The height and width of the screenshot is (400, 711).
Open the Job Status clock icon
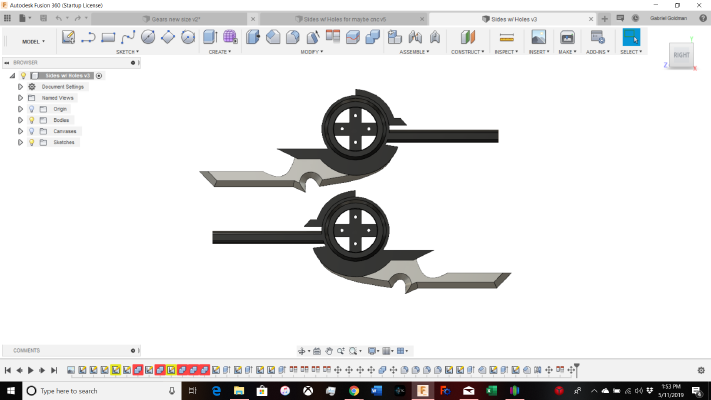635,18
